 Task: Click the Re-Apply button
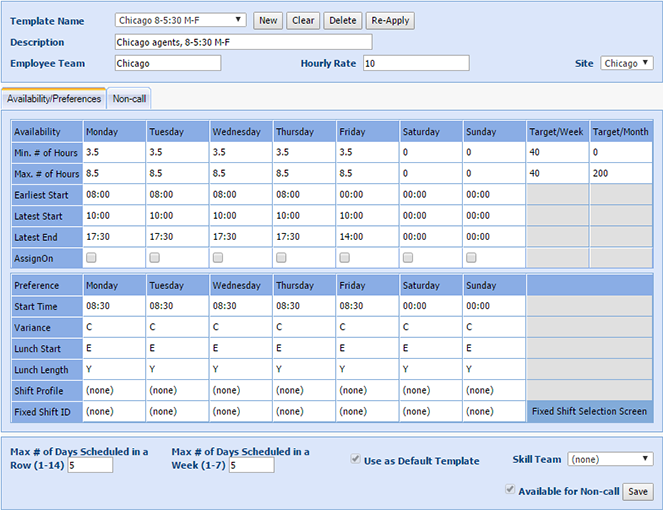coord(390,20)
